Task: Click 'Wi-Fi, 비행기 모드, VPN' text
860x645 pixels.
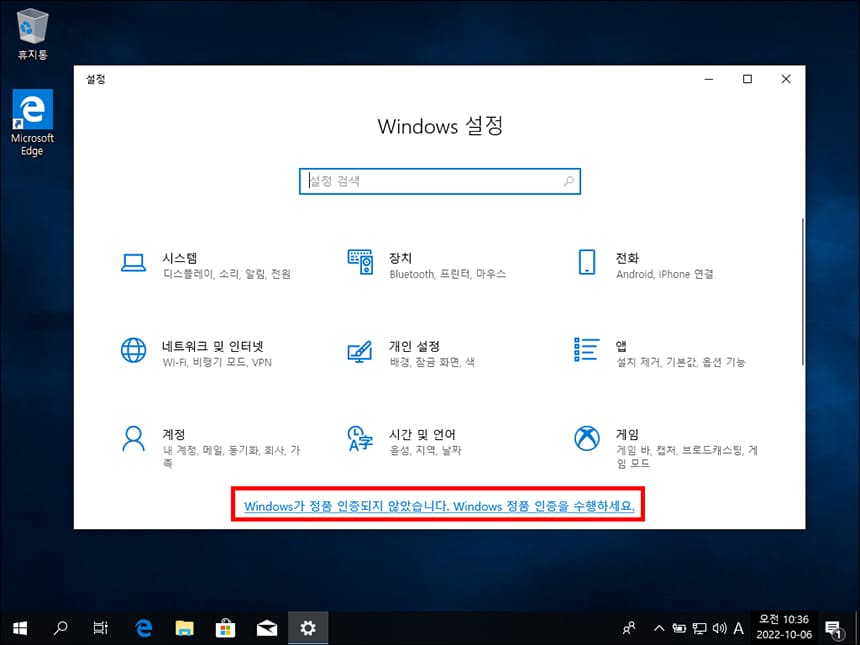Action: [217, 362]
